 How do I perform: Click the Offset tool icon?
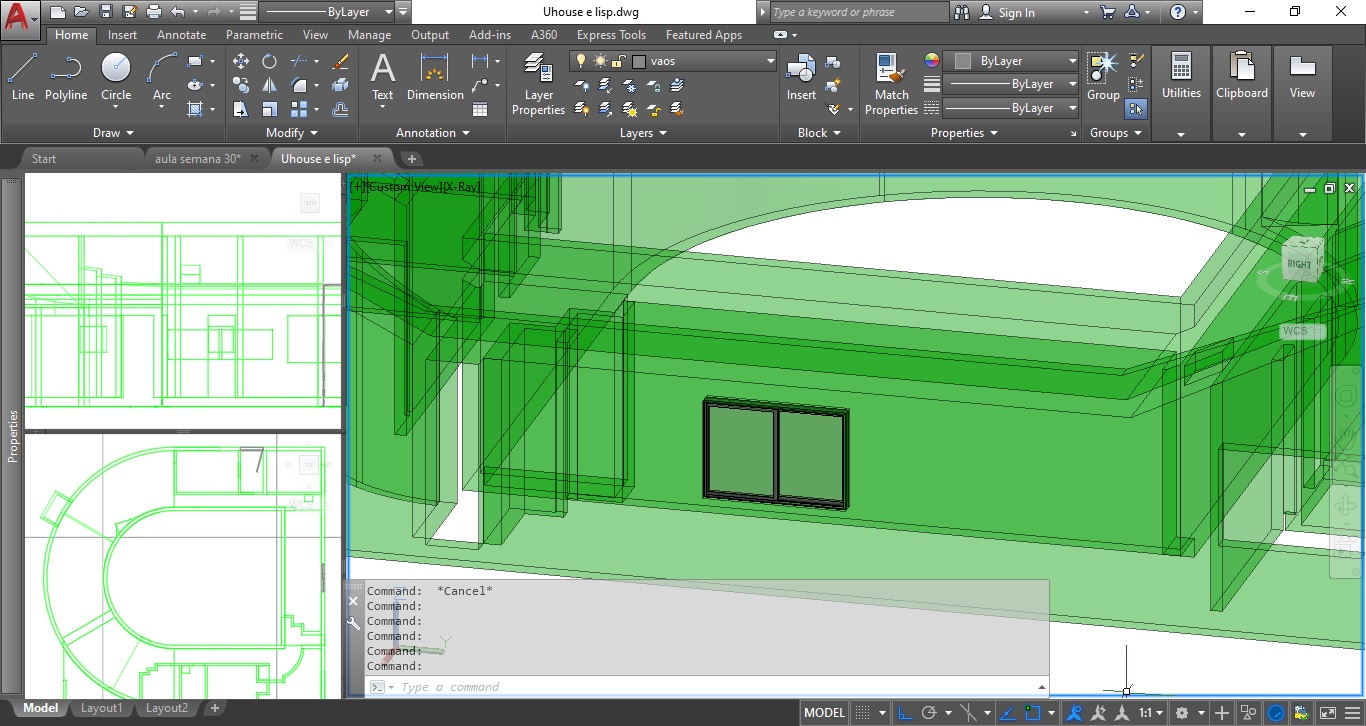[x=340, y=109]
